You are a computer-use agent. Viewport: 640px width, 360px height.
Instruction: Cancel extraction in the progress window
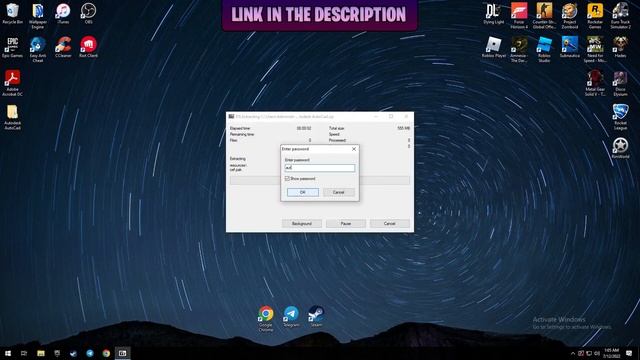[x=389, y=224]
